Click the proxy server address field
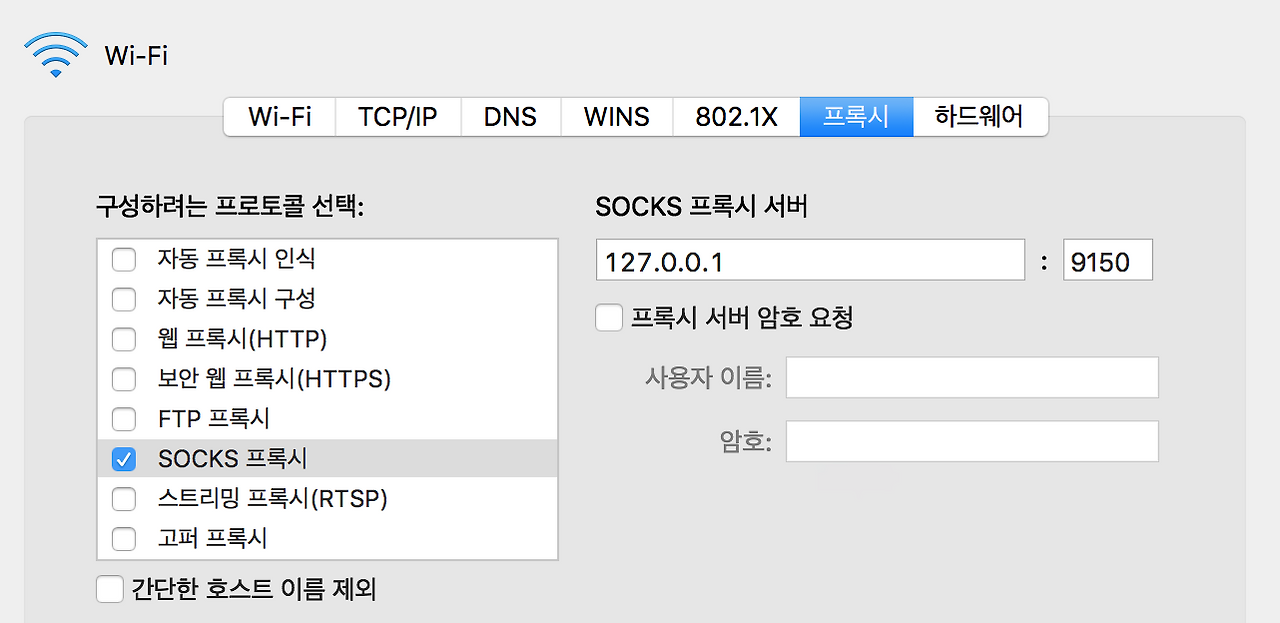The height and width of the screenshot is (623, 1280). click(x=810, y=259)
